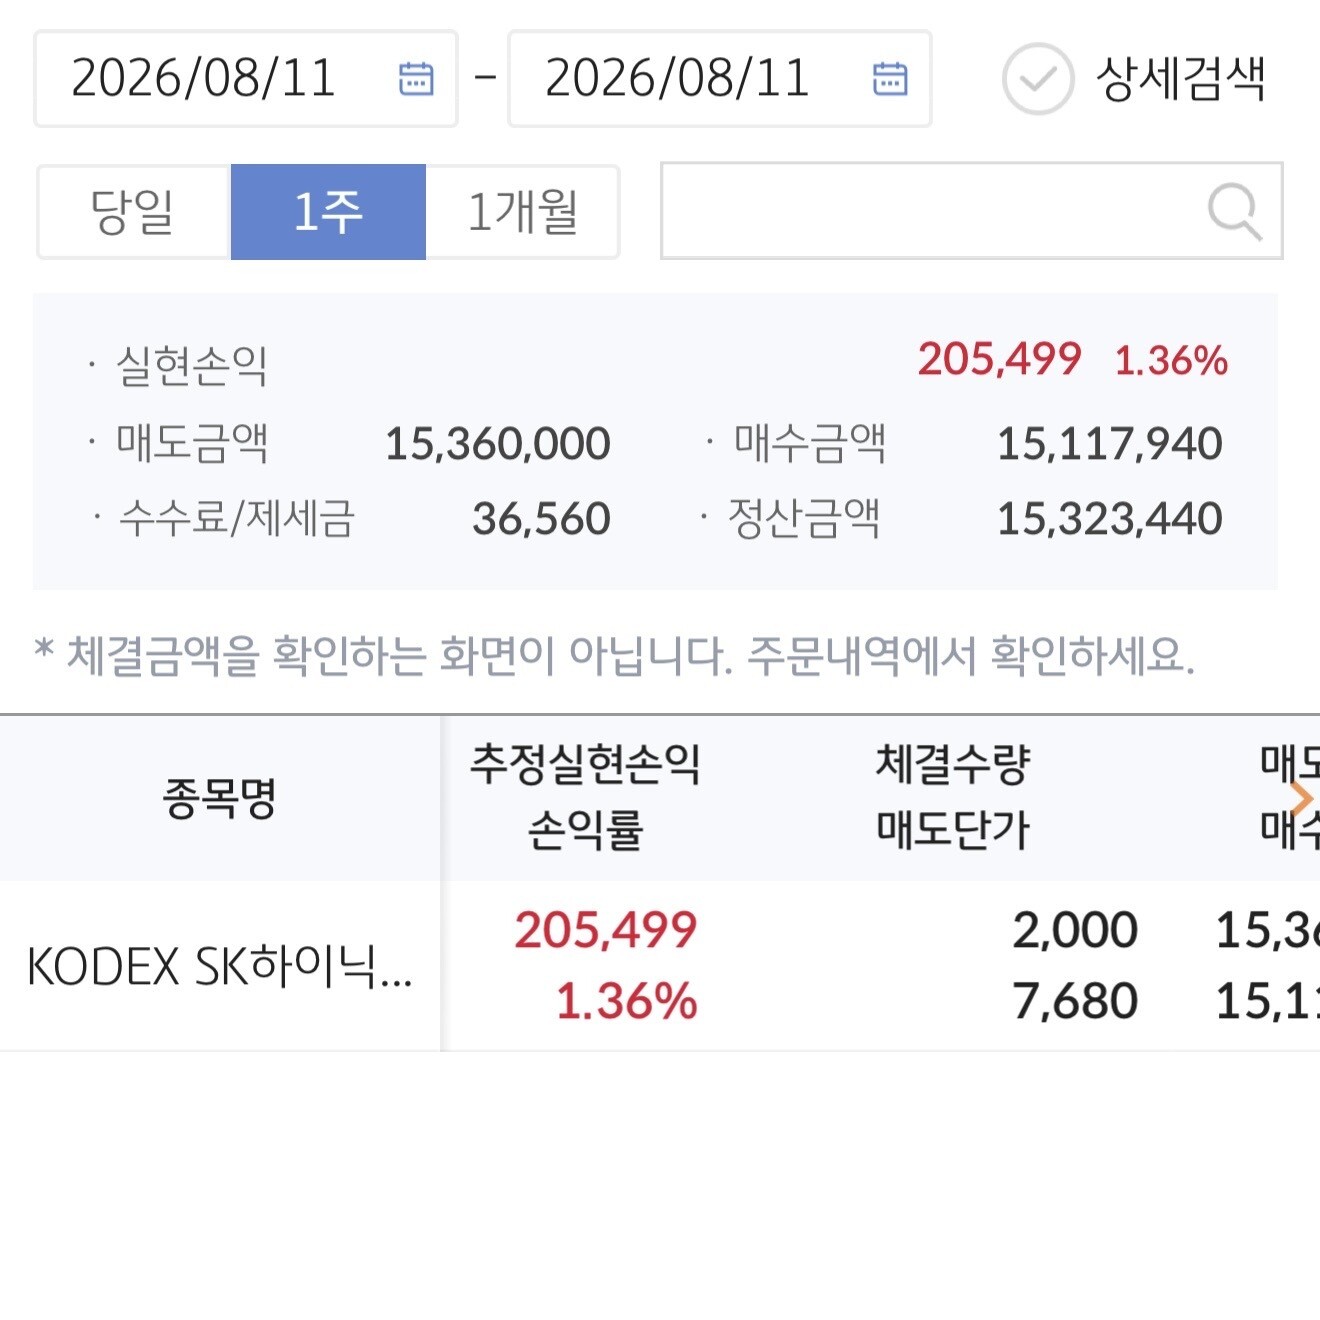Image resolution: width=1320 pixels, height=1320 pixels.
Task: Open the end date calendar icon
Action: pos(890,78)
